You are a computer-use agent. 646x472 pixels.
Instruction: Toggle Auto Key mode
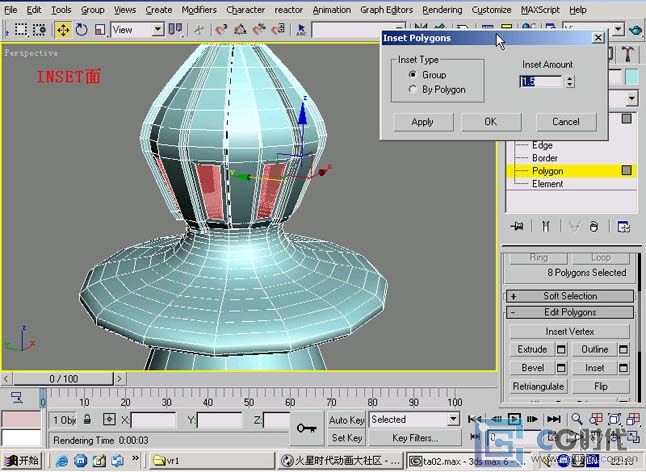pyautogui.click(x=346, y=420)
